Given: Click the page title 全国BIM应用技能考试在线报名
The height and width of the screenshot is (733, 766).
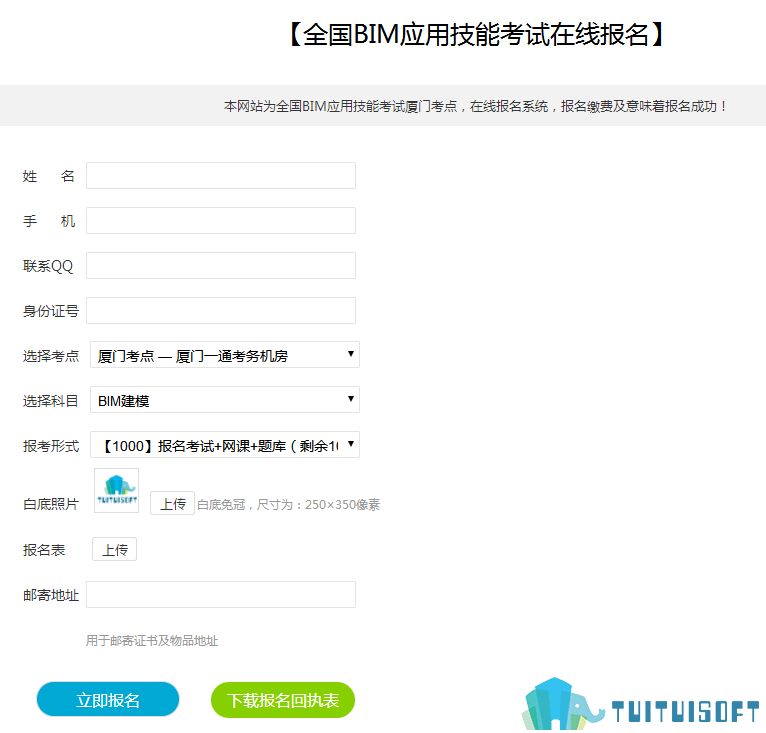Looking at the screenshot, I should [476, 35].
